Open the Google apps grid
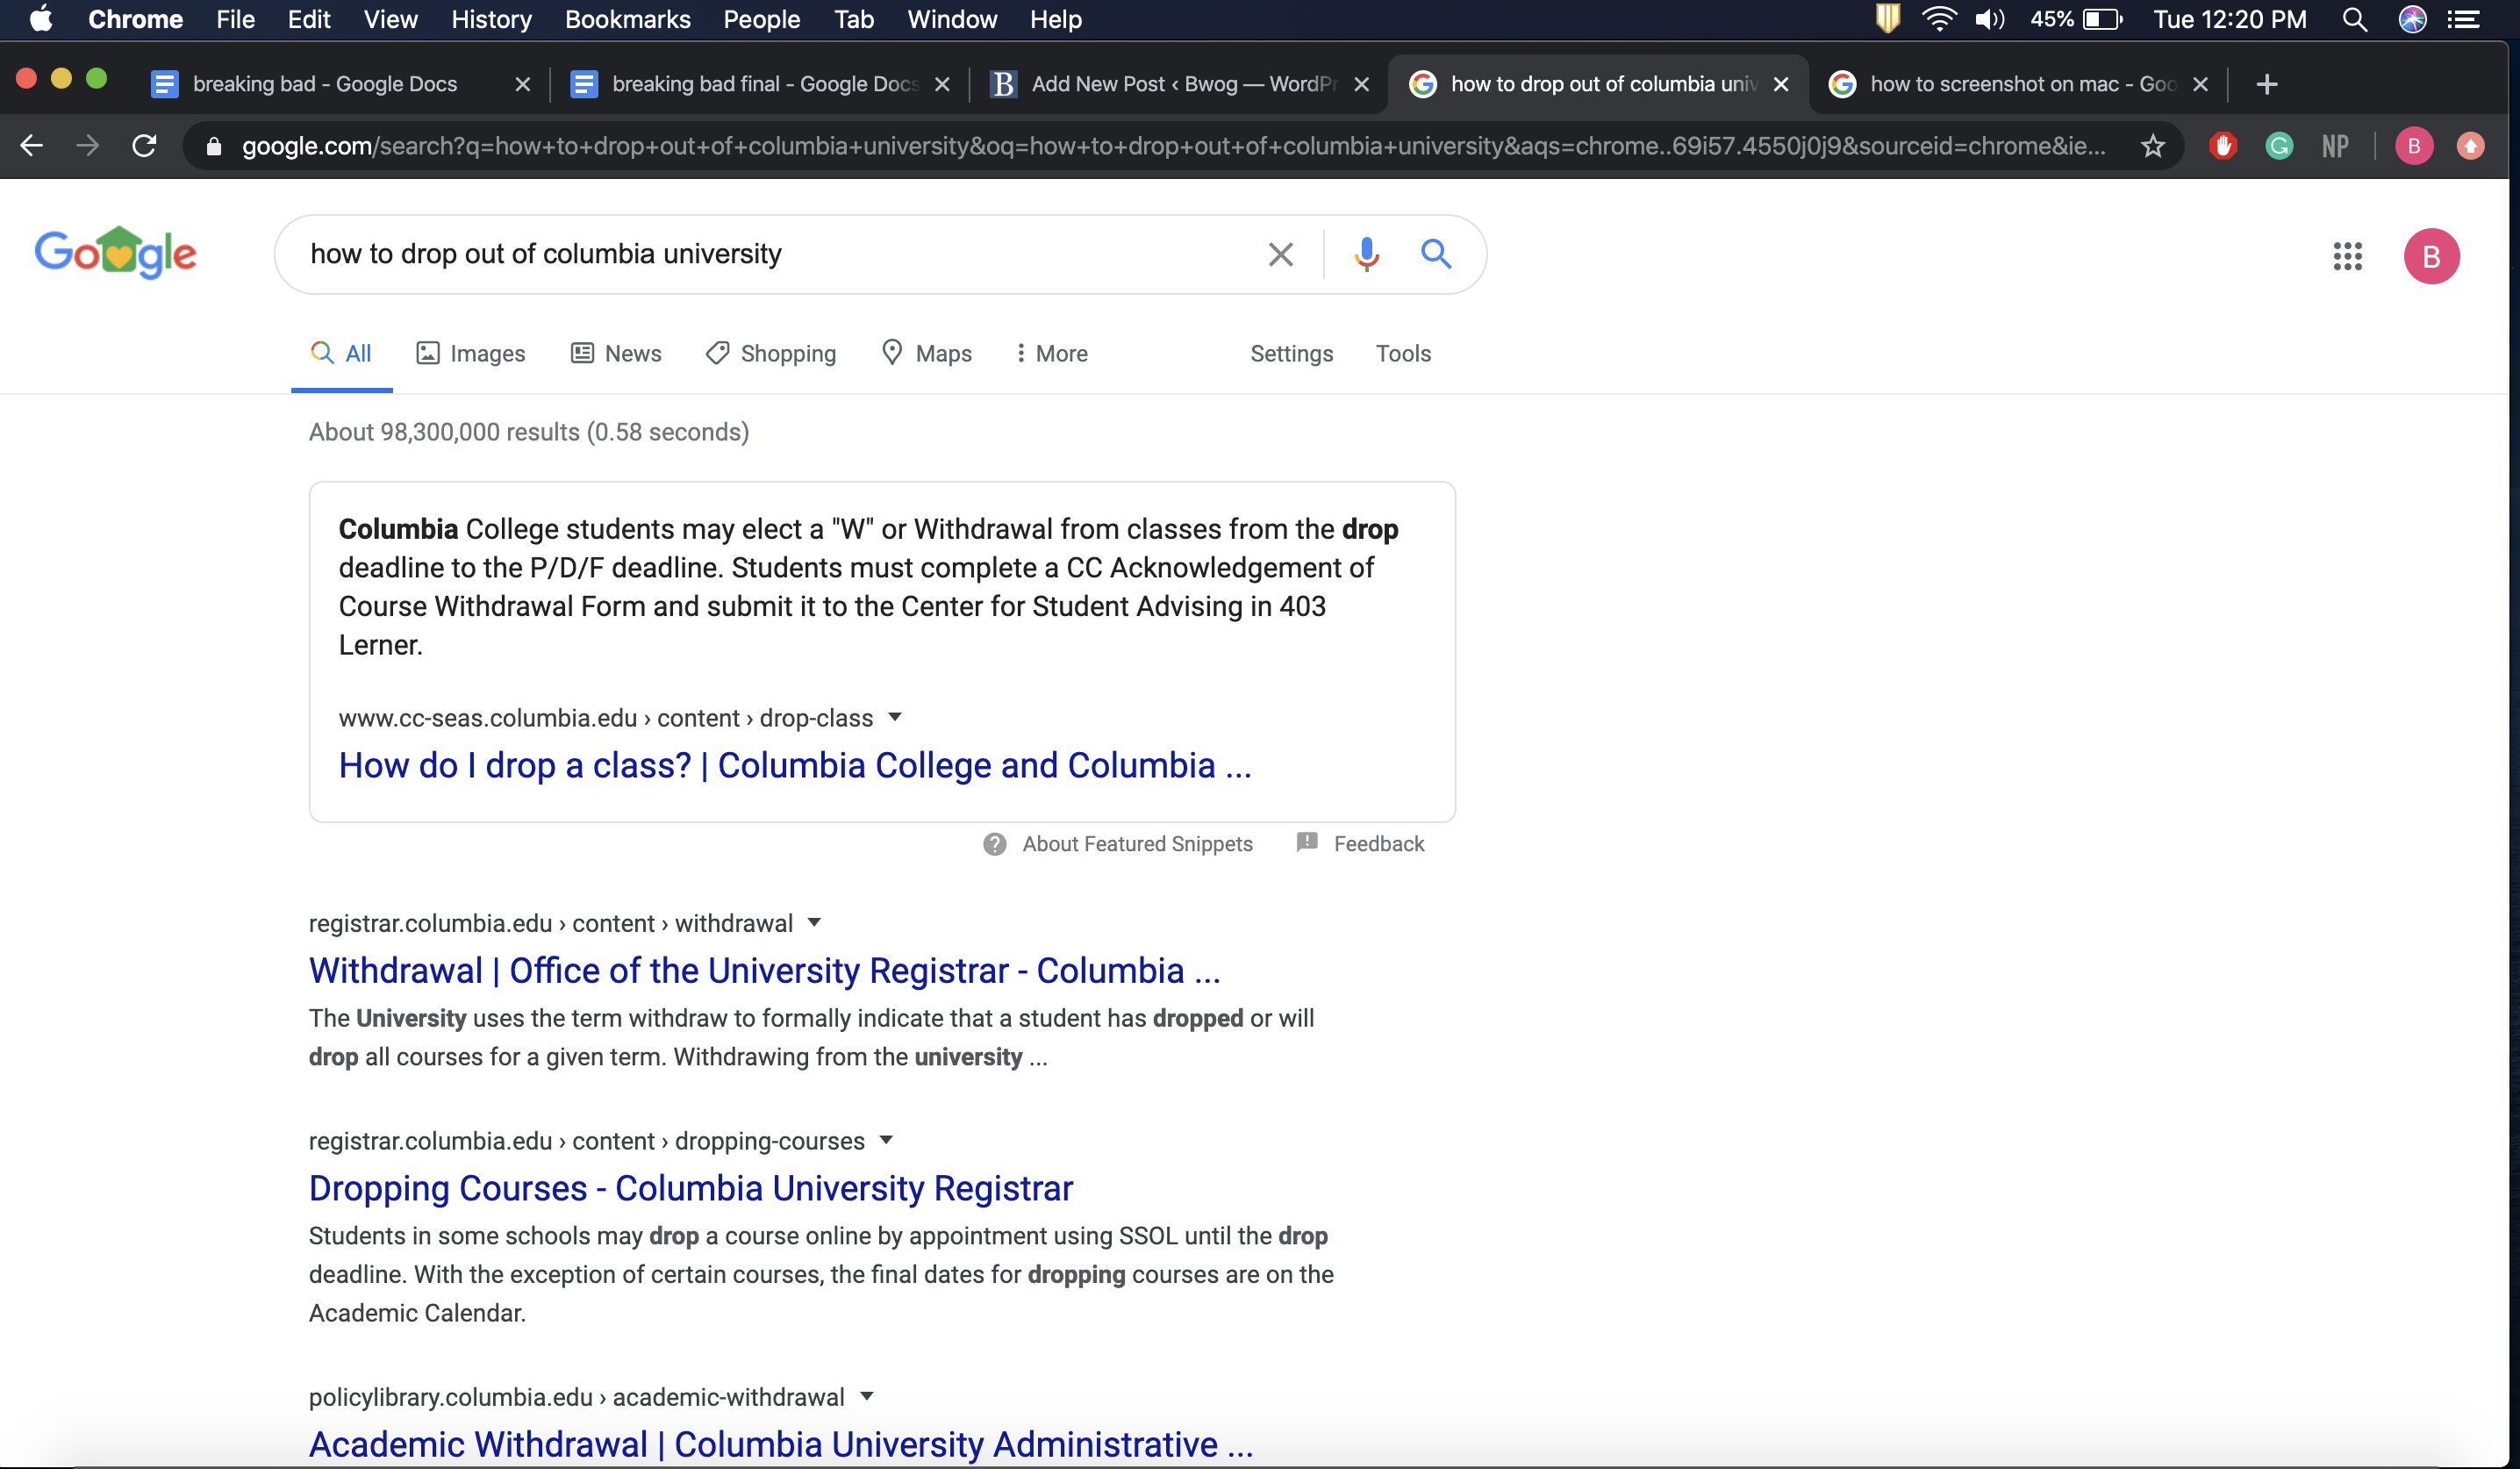Image resolution: width=2520 pixels, height=1469 pixels. point(2347,256)
